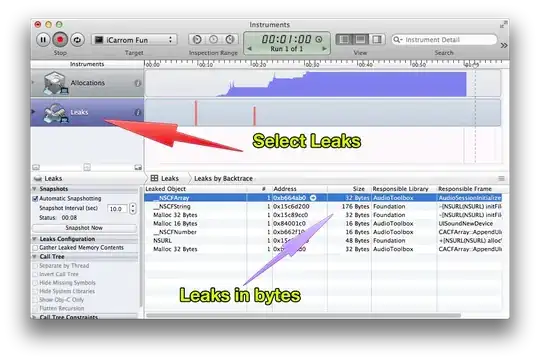Image resolution: width=540 pixels, height=361 pixels.
Task: Click detail pane options icon at right
Action: point(501,178)
